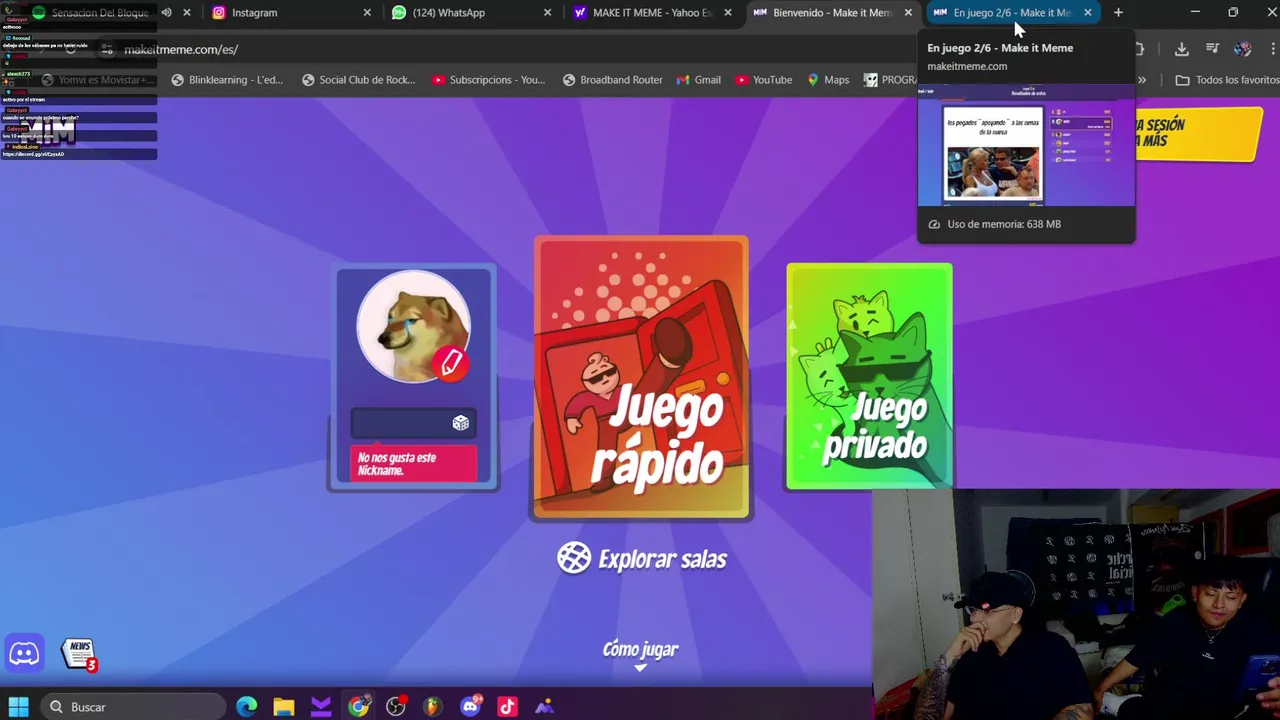
Task: Mute audio icon on Sensacion Del Bloque tab
Action: [166, 13]
